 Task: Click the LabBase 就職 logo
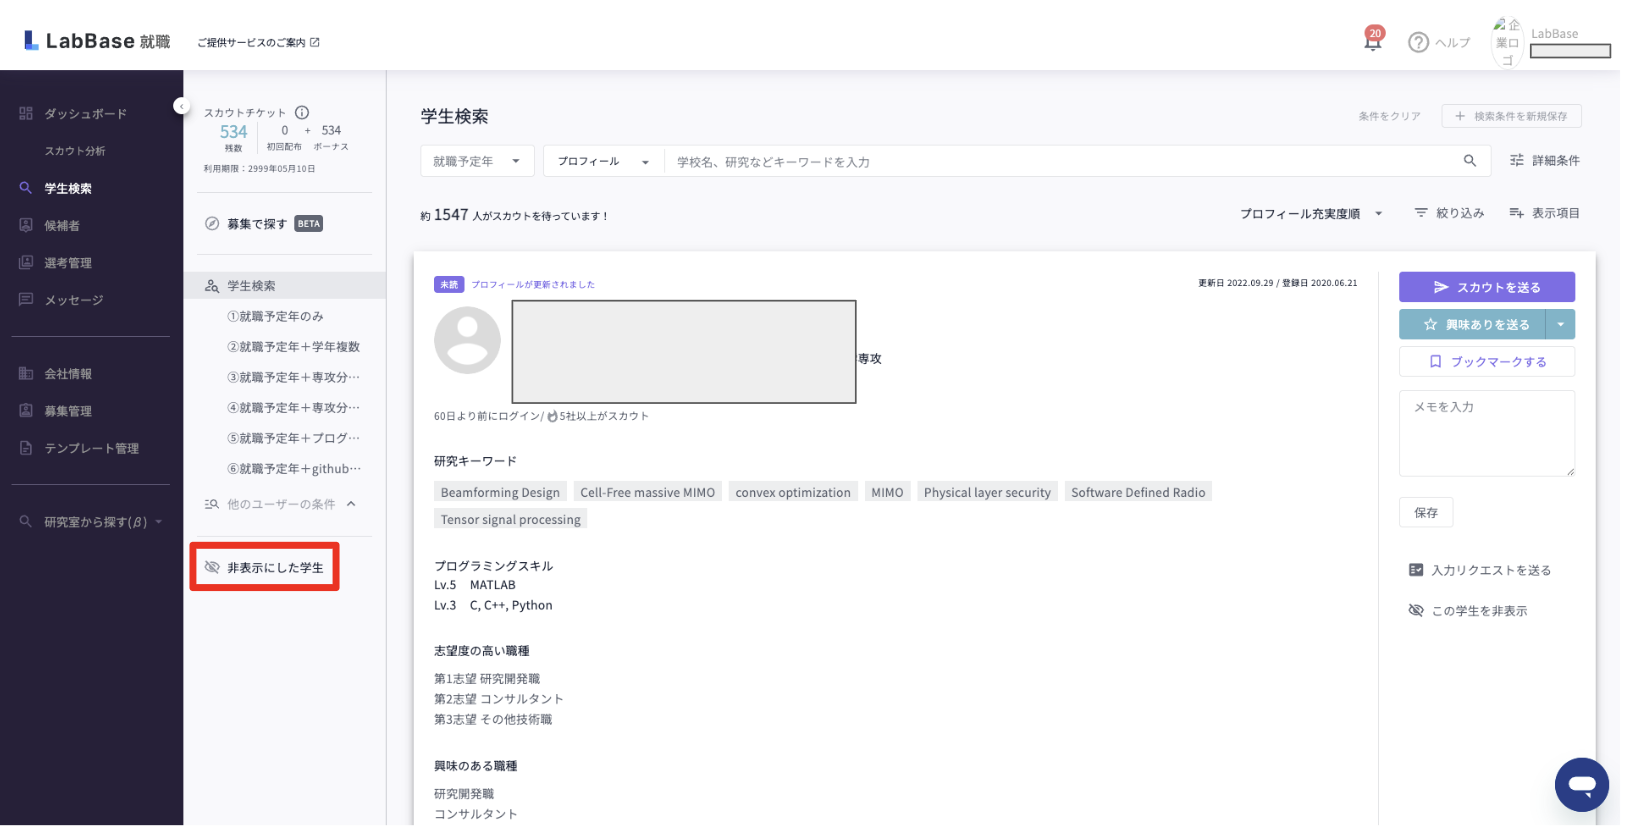[x=97, y=41]
